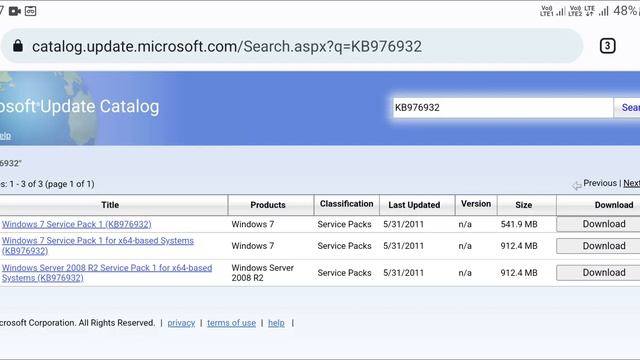The image size is (640, 360).
Task: Click the results count '1 - 3 of 3' text
Action: click(x=27, y=184)
